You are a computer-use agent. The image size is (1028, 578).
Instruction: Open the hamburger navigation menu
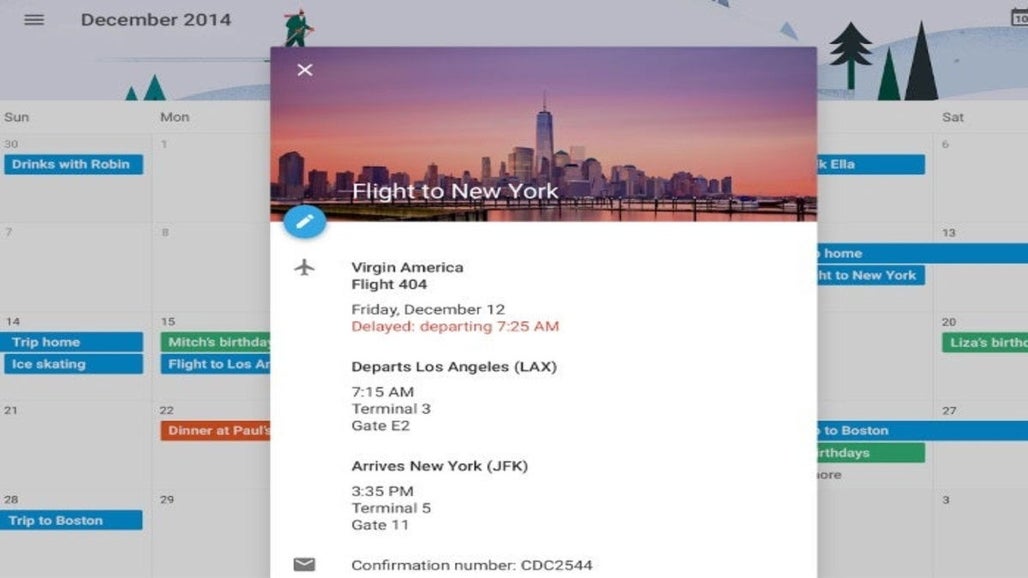pyautogui.click(x=34, y=20)
